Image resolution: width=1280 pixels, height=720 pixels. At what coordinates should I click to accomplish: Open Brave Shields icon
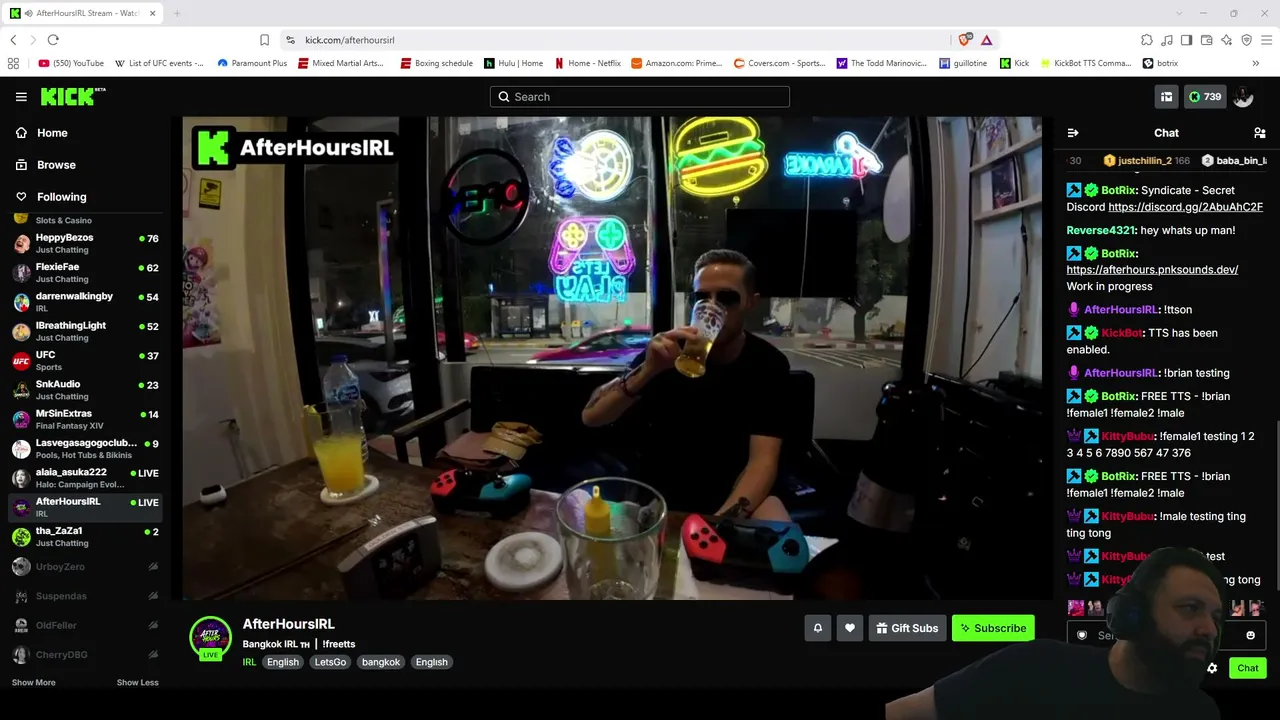(x=964, y=40)
